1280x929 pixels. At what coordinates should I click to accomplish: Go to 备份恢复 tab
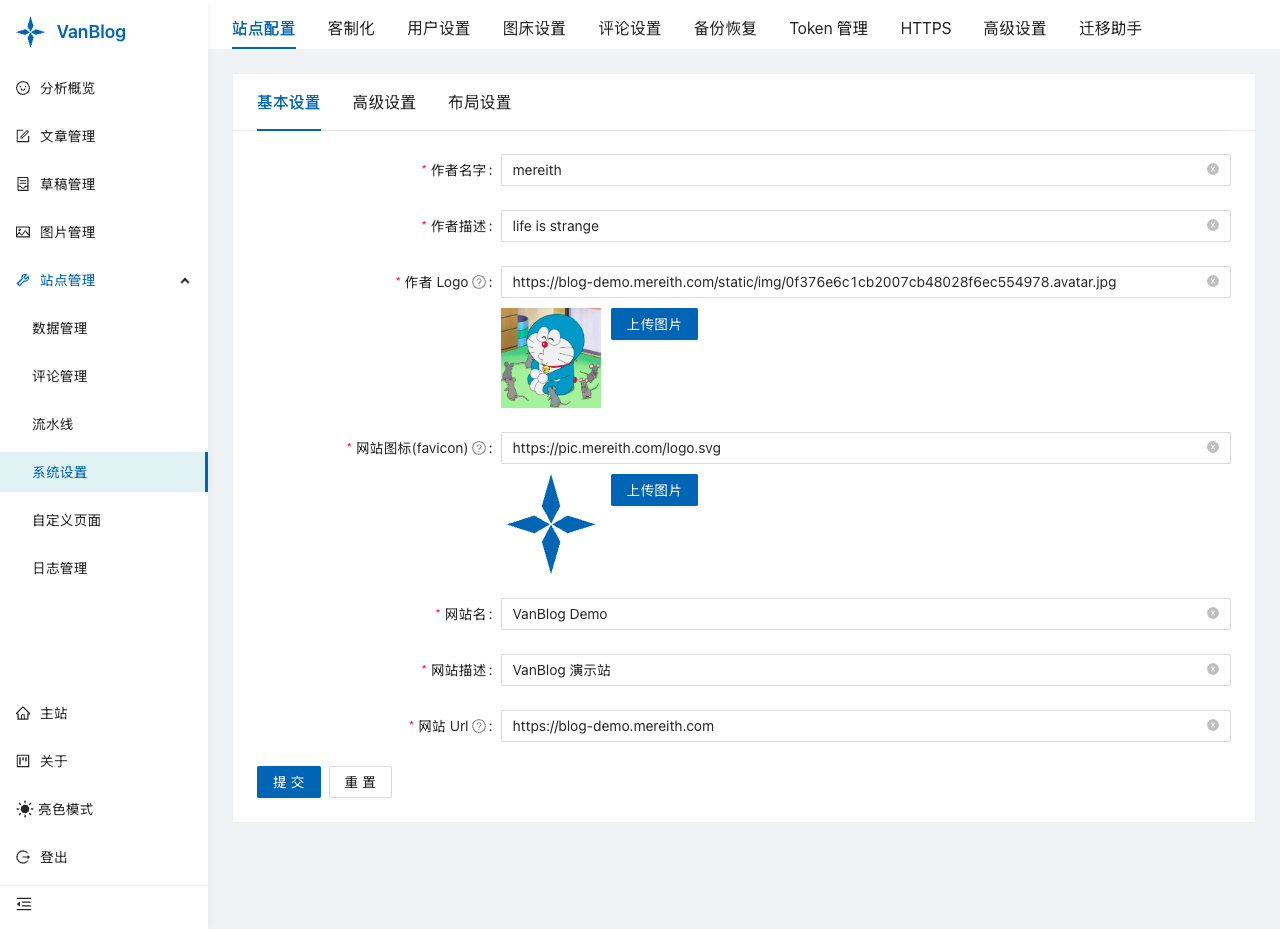click(x=725, y=28)
